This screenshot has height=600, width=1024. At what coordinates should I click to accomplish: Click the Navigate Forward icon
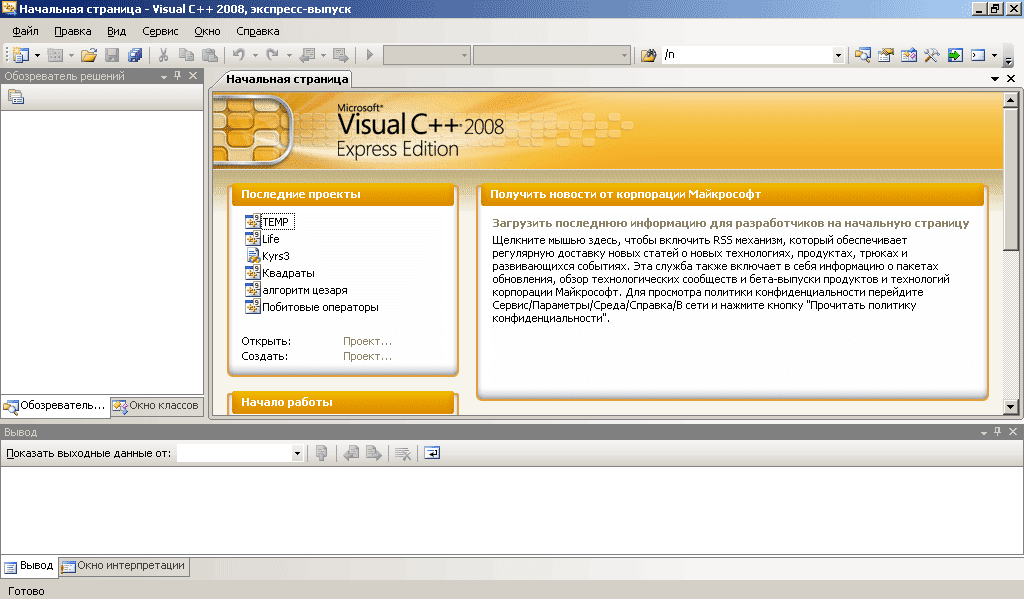tap(340, 55)
